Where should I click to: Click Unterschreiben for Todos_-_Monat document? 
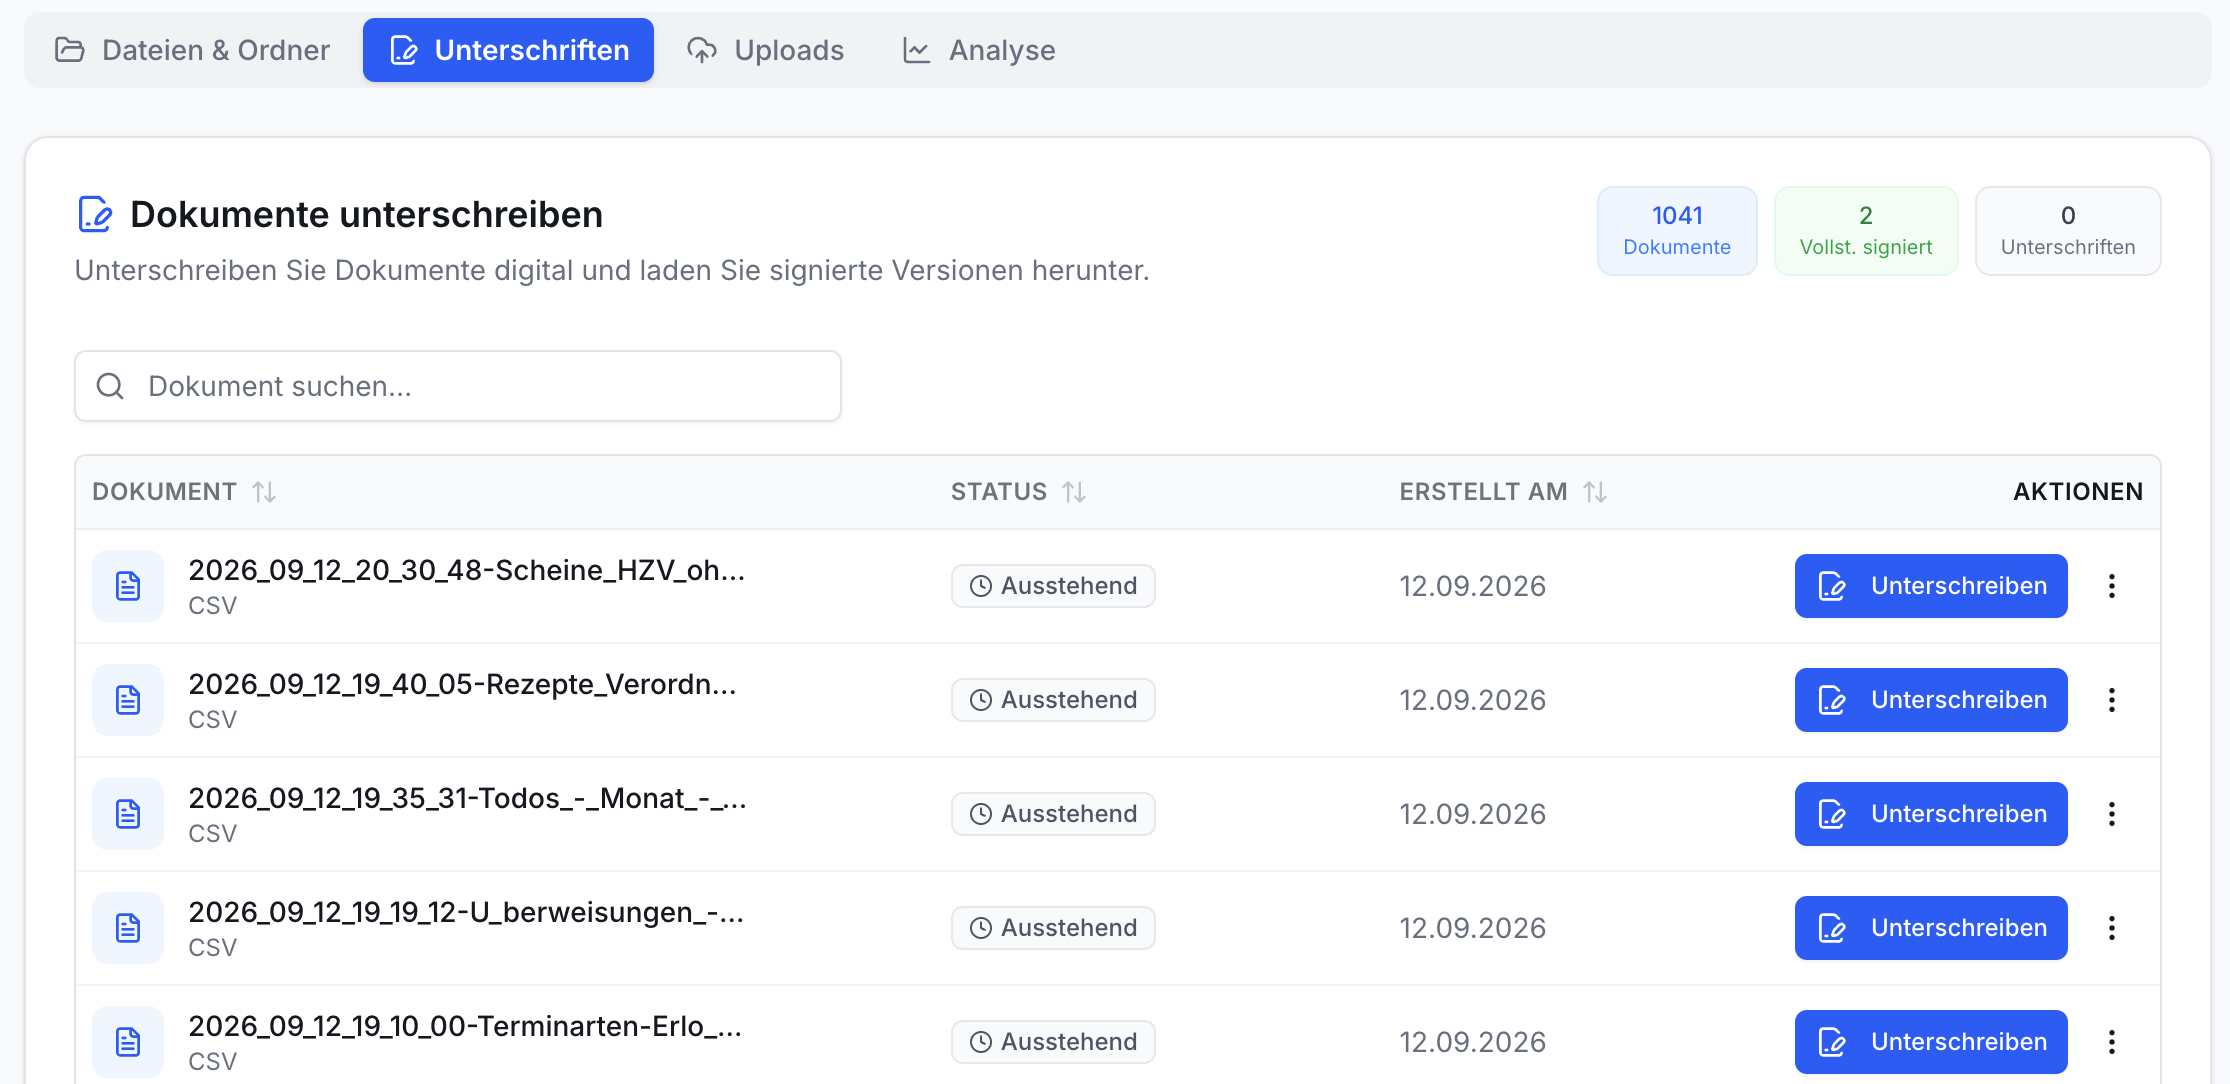click(x=1931, y=814)
